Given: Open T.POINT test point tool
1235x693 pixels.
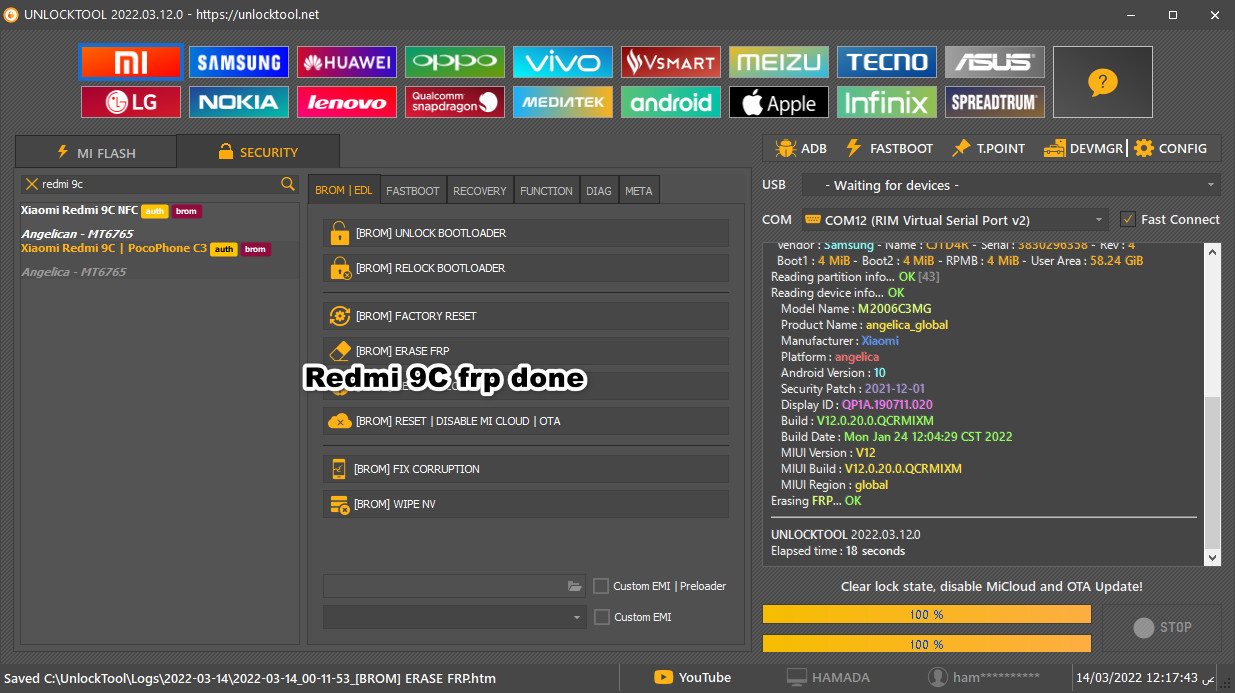Looking at the screenshot, I should pos(988,148).
